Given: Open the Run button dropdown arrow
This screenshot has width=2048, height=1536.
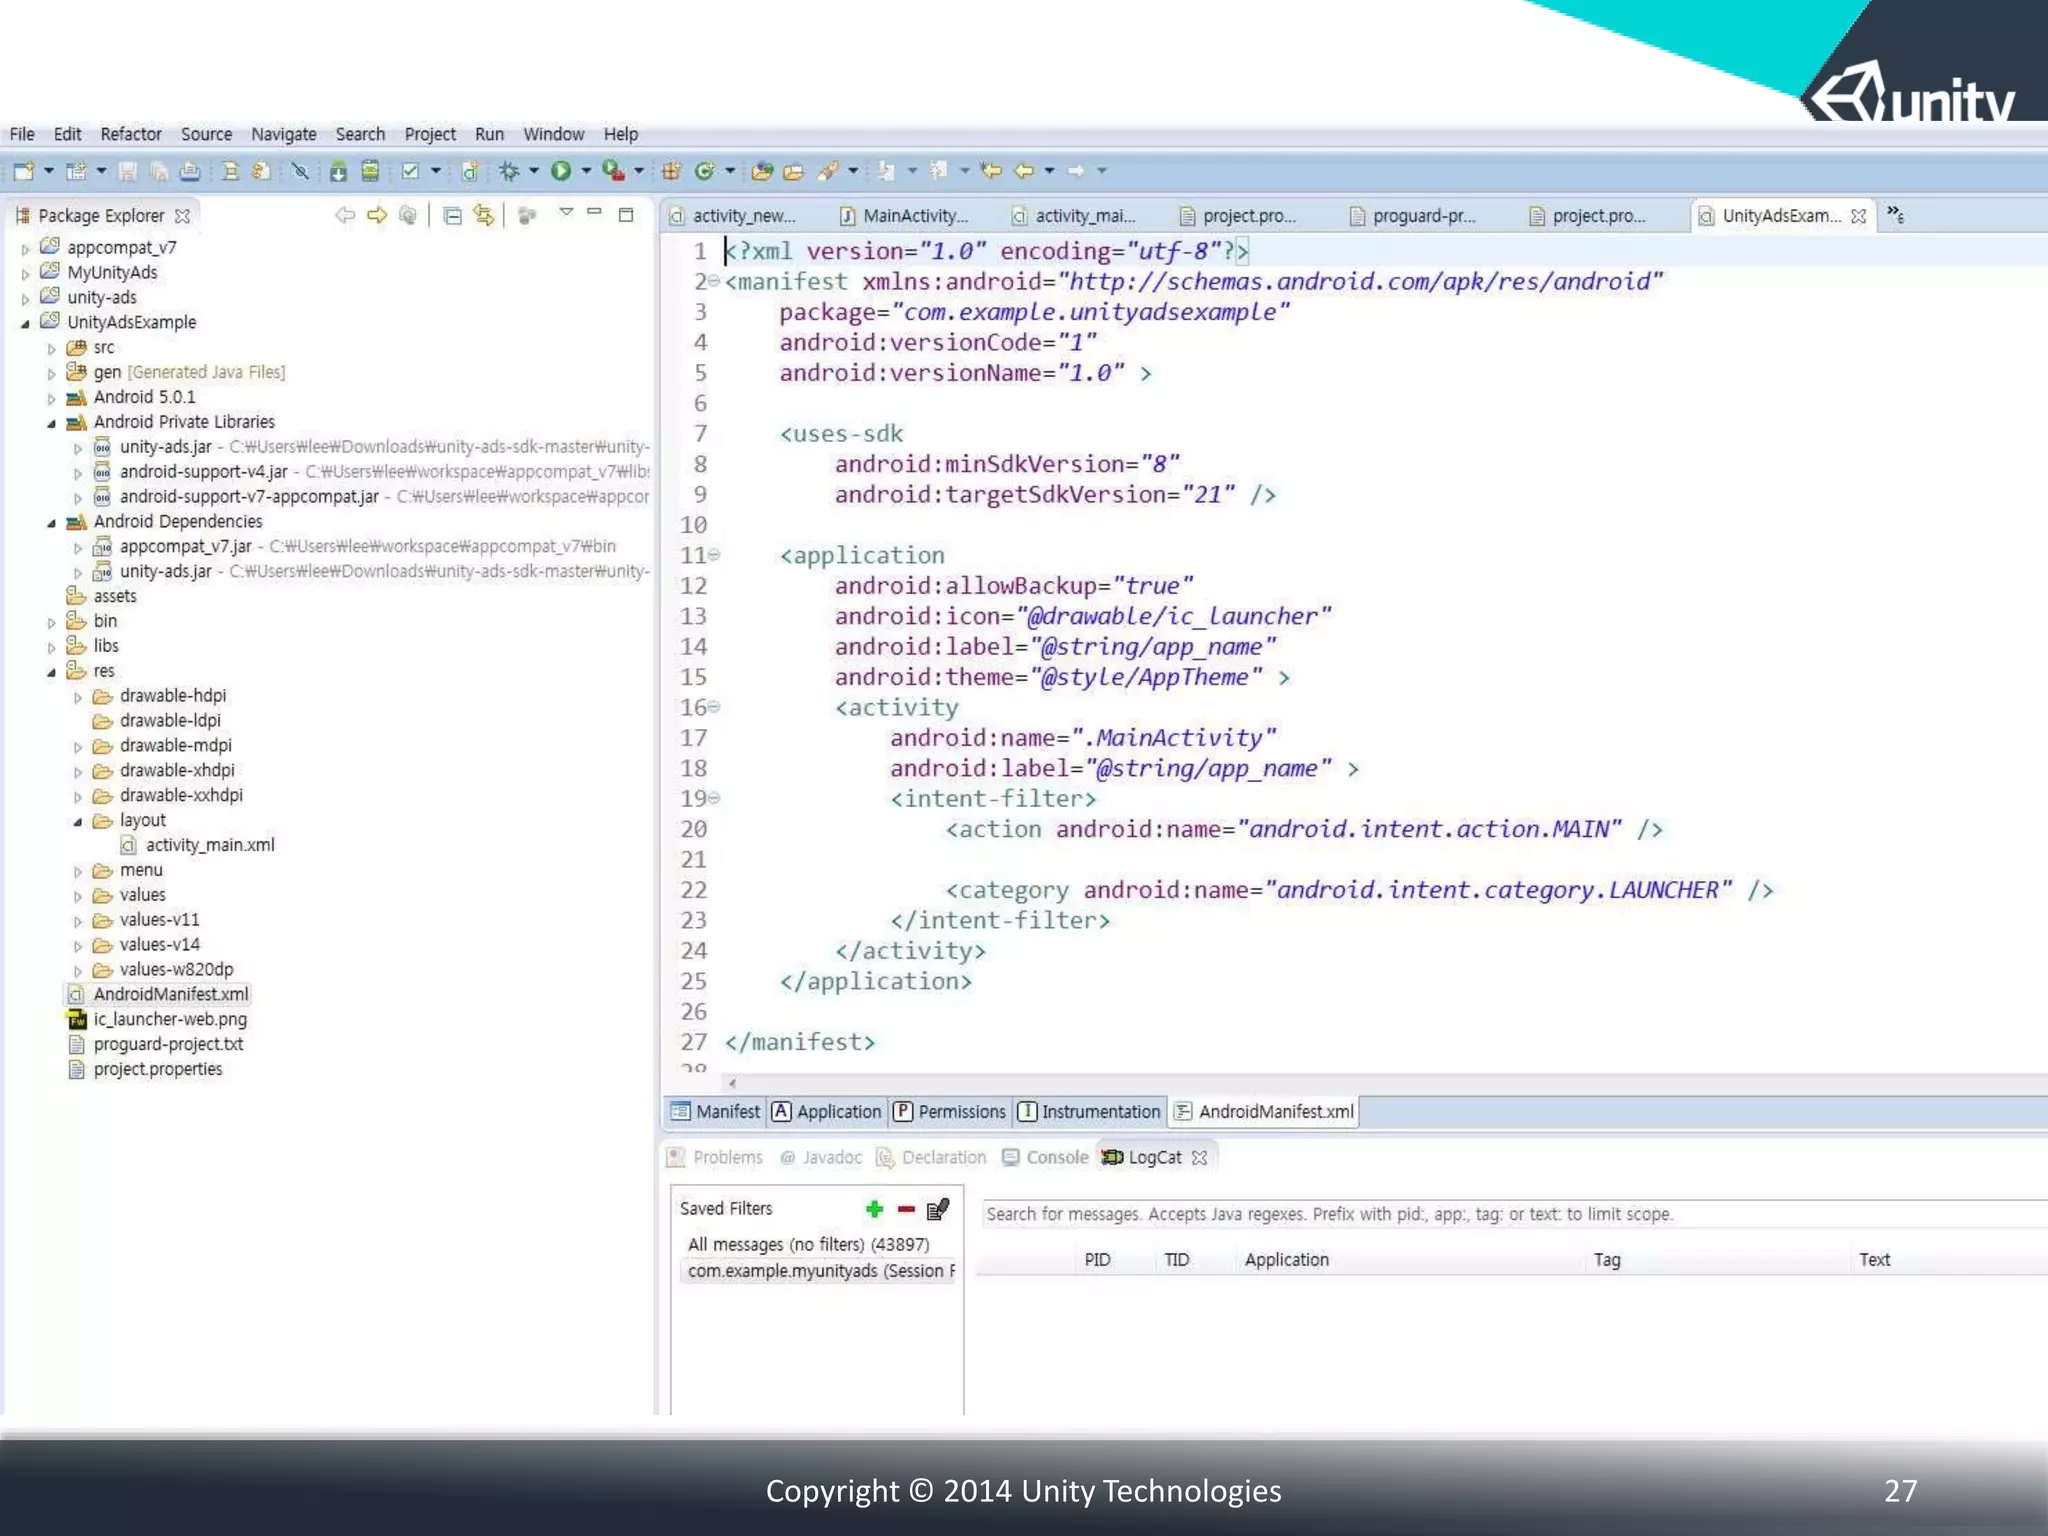Looking at the screenshot, I should click(586, 171).
